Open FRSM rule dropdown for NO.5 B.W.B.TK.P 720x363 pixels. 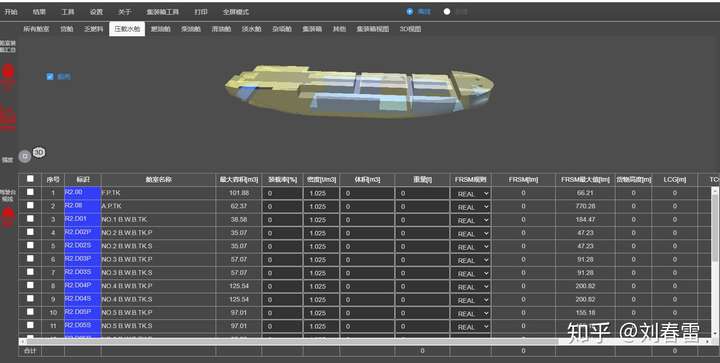point(471,313)
